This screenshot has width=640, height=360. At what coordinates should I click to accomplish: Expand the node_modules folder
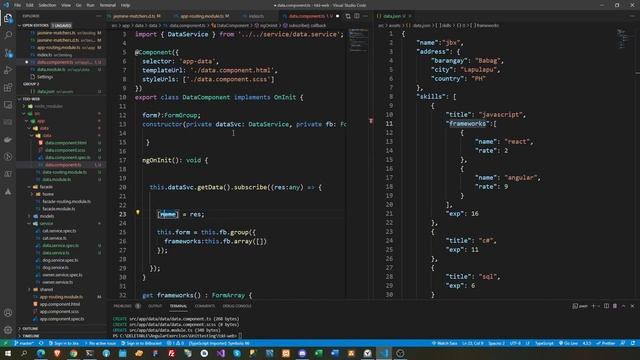pyautogui.click(x=48, y=106)
